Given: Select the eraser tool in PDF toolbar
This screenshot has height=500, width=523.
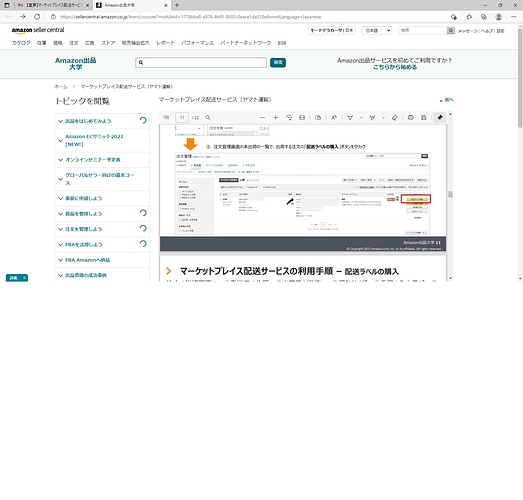Looking at the screenshot, I should 395,118.
